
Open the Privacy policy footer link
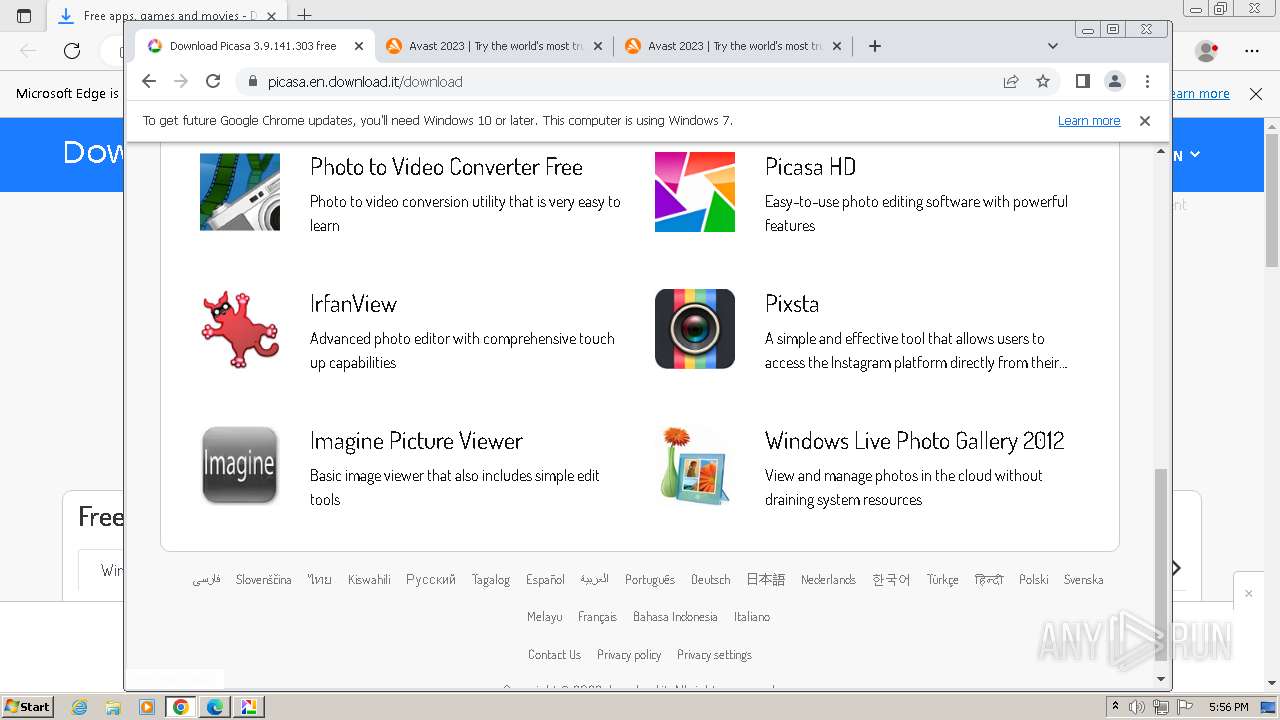coord(629,655)
